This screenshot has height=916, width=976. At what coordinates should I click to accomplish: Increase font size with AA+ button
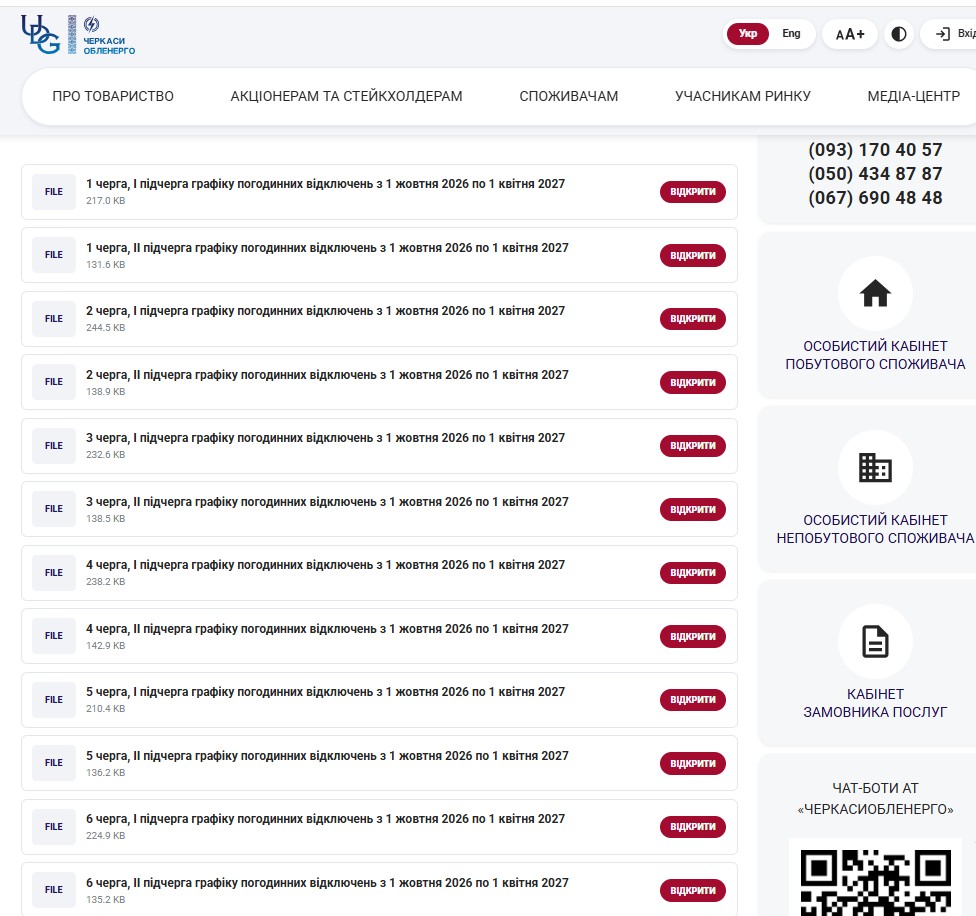pos(850,34)
